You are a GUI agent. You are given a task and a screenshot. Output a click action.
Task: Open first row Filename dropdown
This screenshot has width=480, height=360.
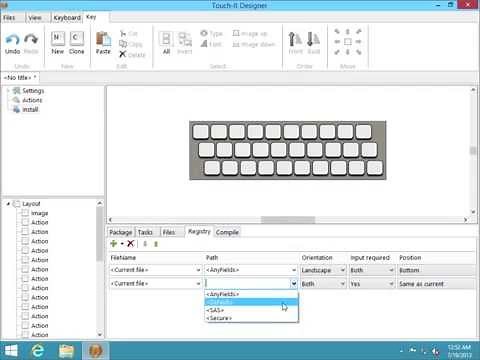click(x=198, y=270)
